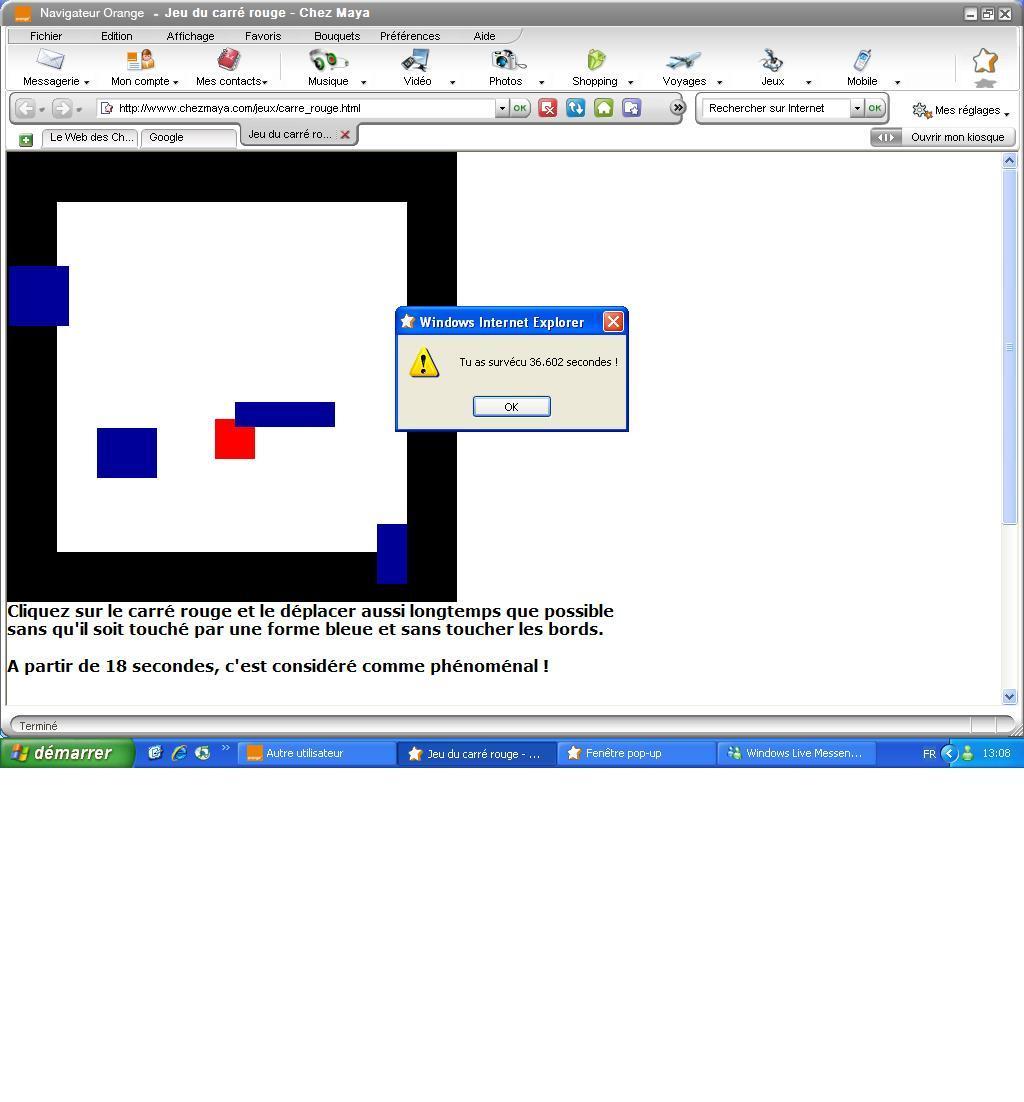The height and width of the screenshot is (1102, 1024).
Task: Open the Messagerie mail icon
Action: [x=51, y=60]
